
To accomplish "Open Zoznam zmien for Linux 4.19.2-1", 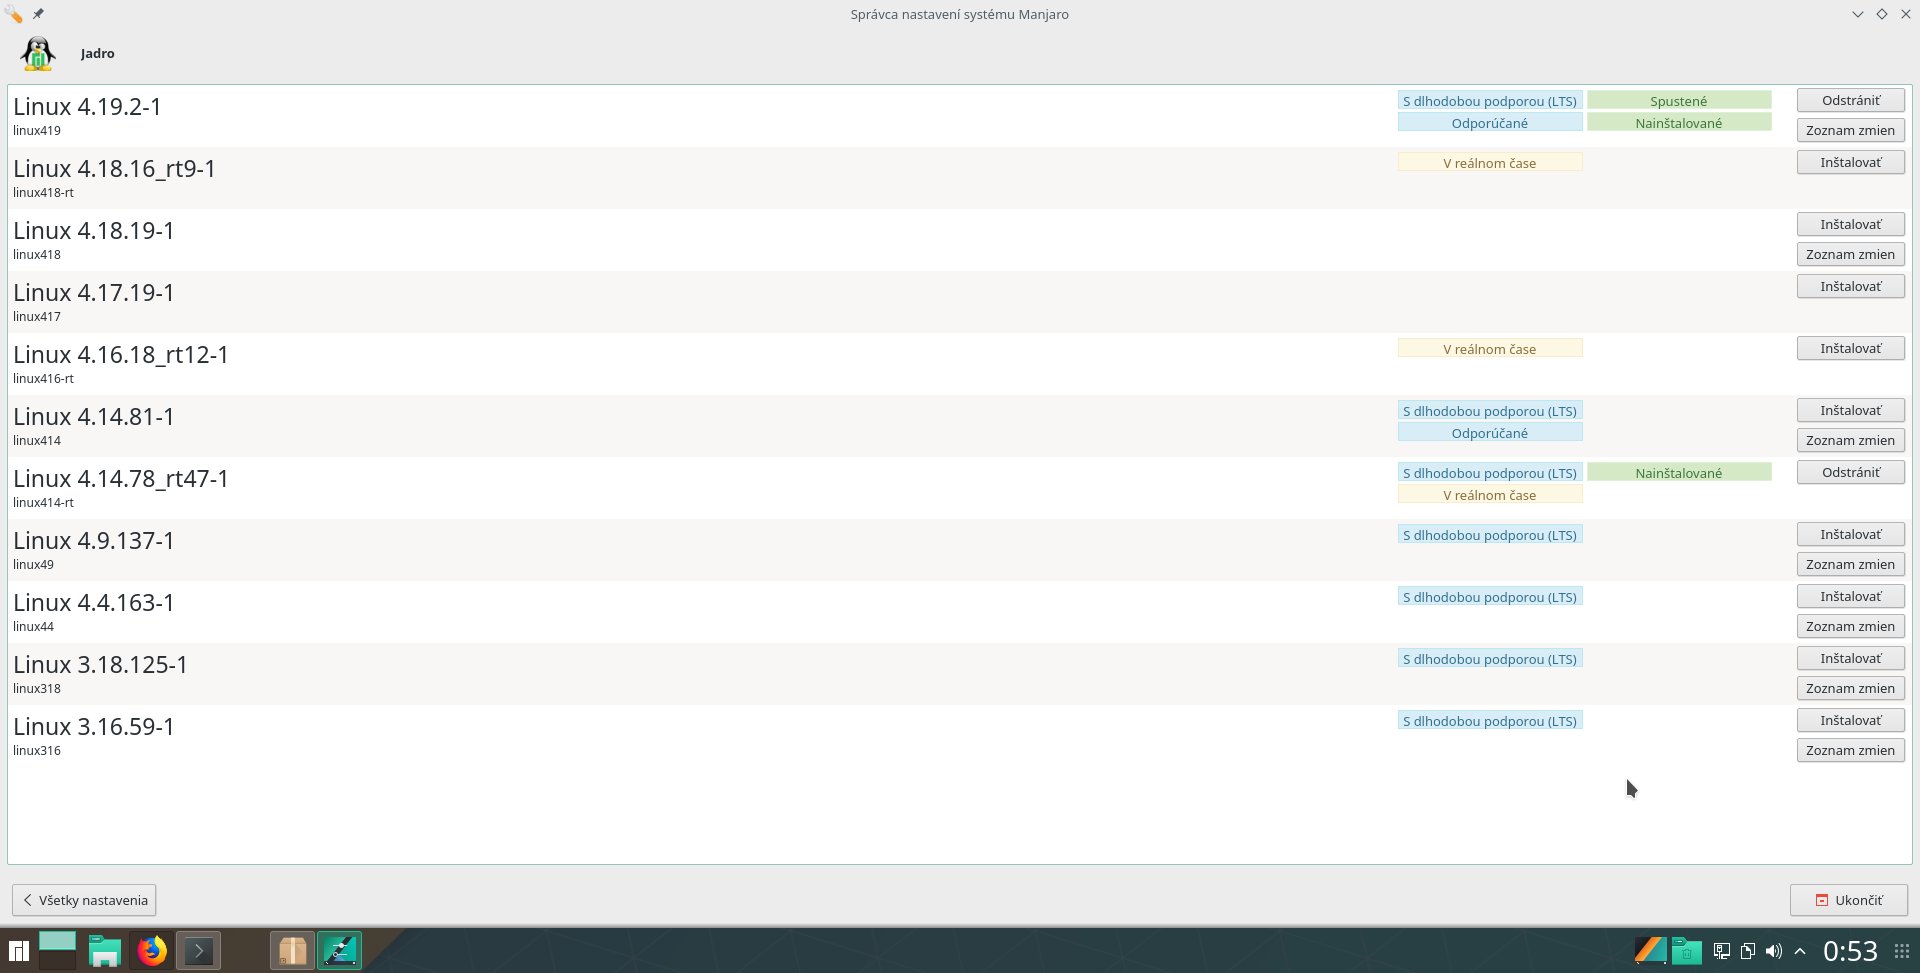I will pos(1851,130).
